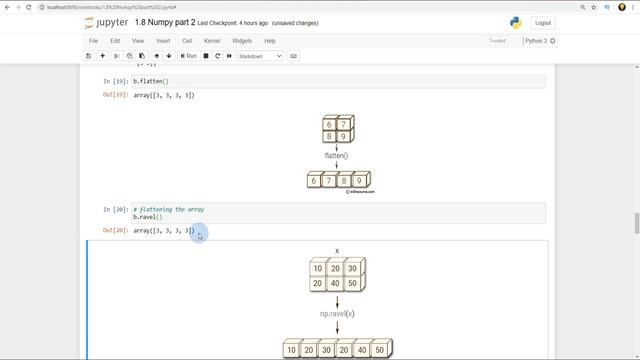Click the Trusted notebook button

(497, 41)
